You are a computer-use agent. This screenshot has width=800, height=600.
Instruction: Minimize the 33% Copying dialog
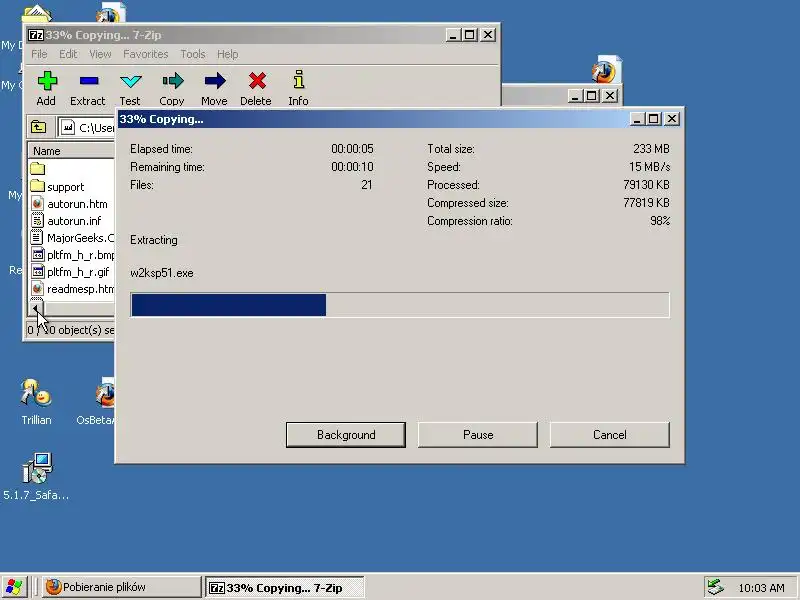tap(636, 119)
